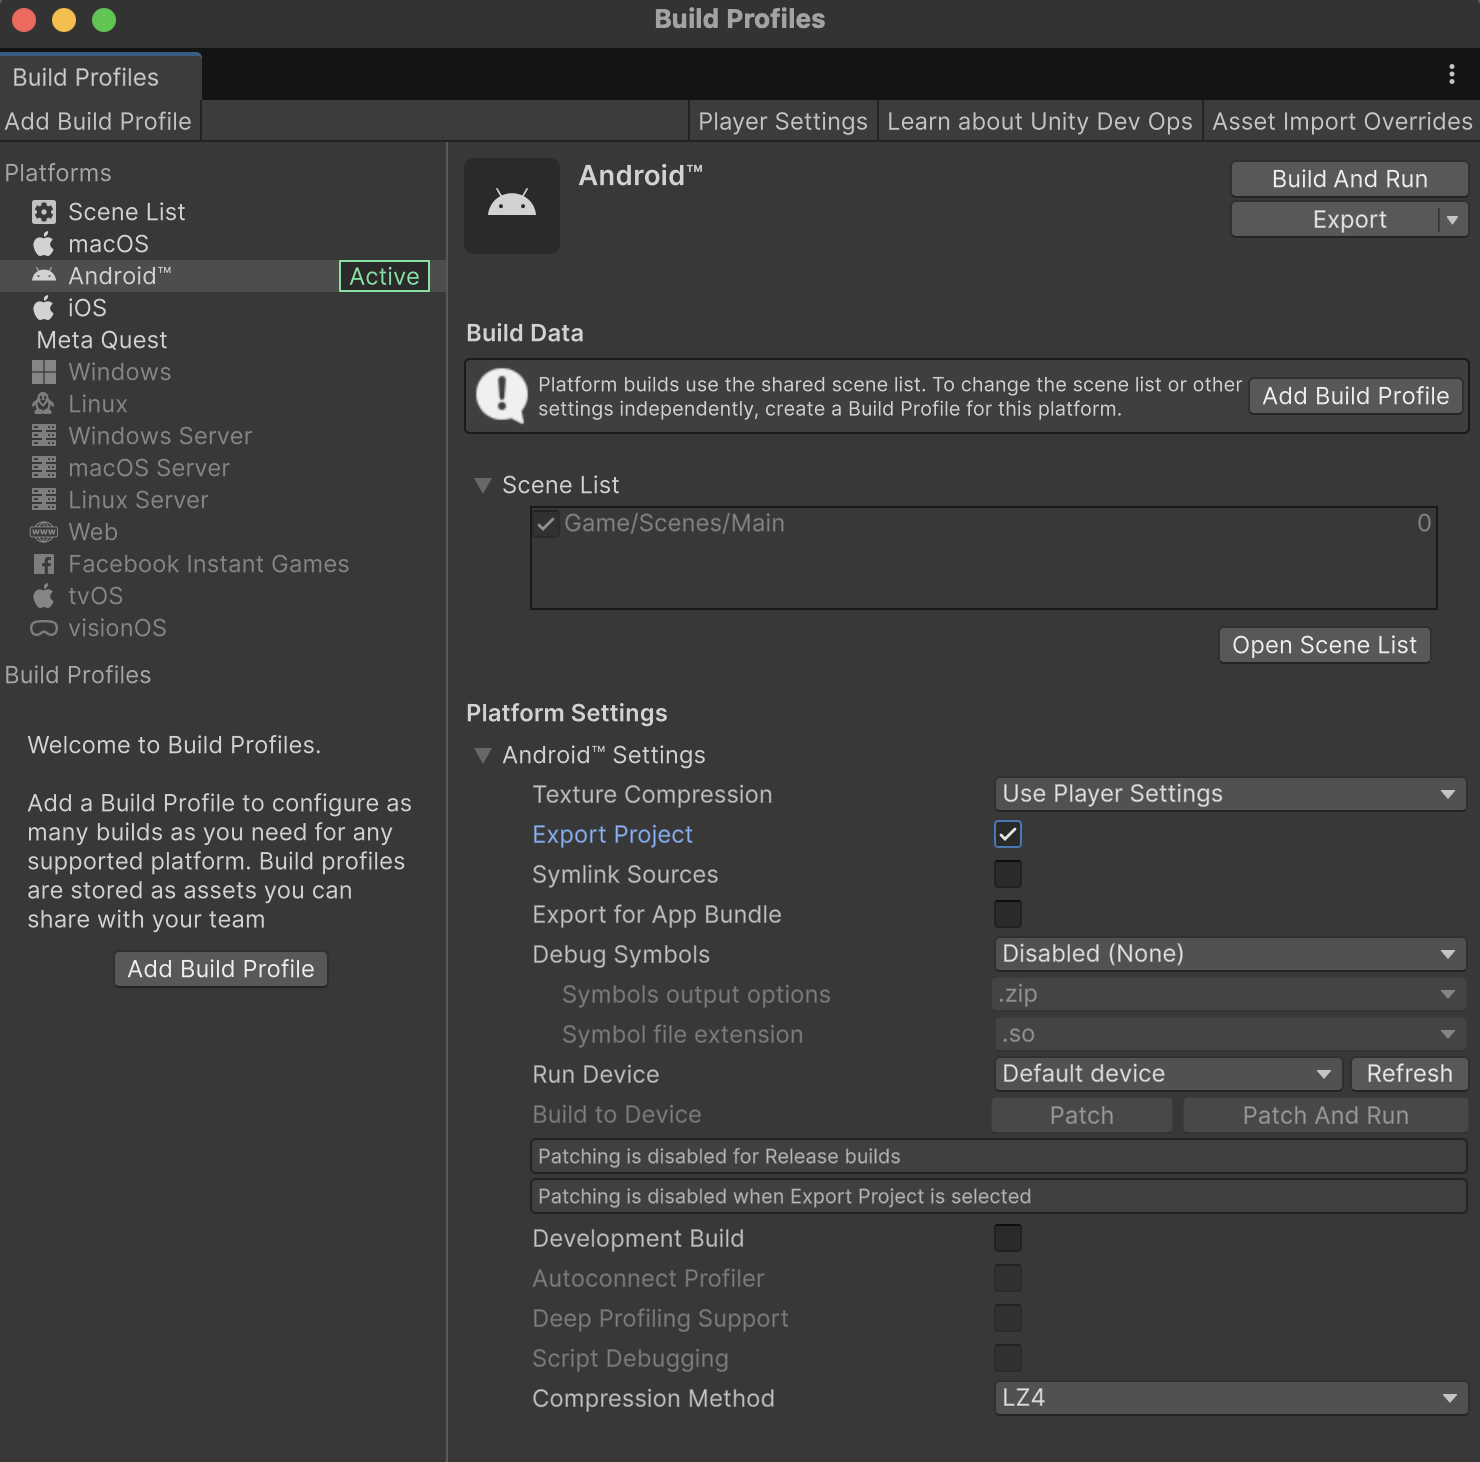Select the Build Profiles tab
Image resolution: width=1480 pixels, height=1462 pixels.
100,77
